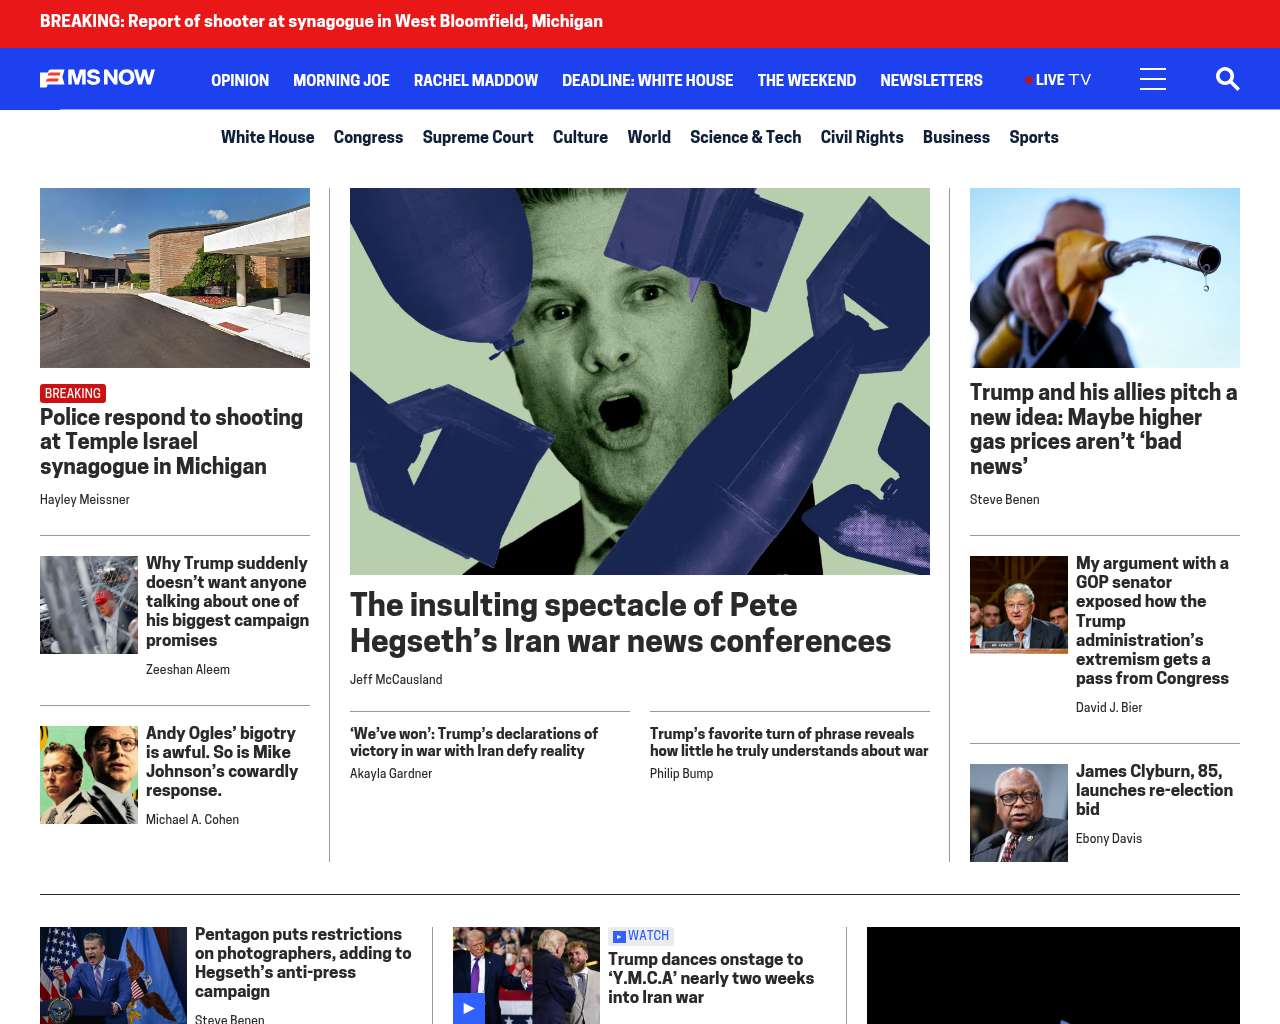Screen dimensions: 1280x1024
Task: Click the MS NOW logo
Action: (x=97, y=78)
